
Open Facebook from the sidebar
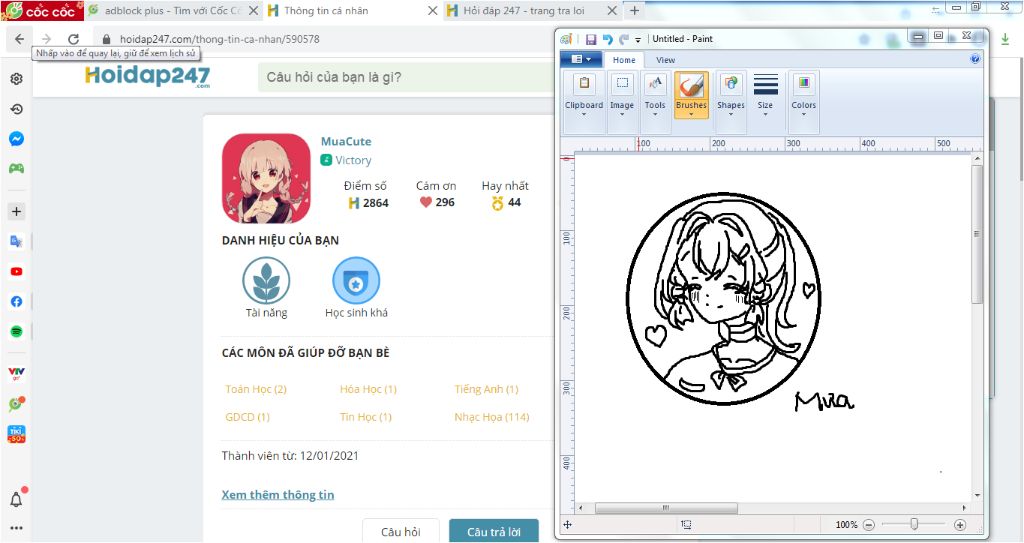(16, 301)
